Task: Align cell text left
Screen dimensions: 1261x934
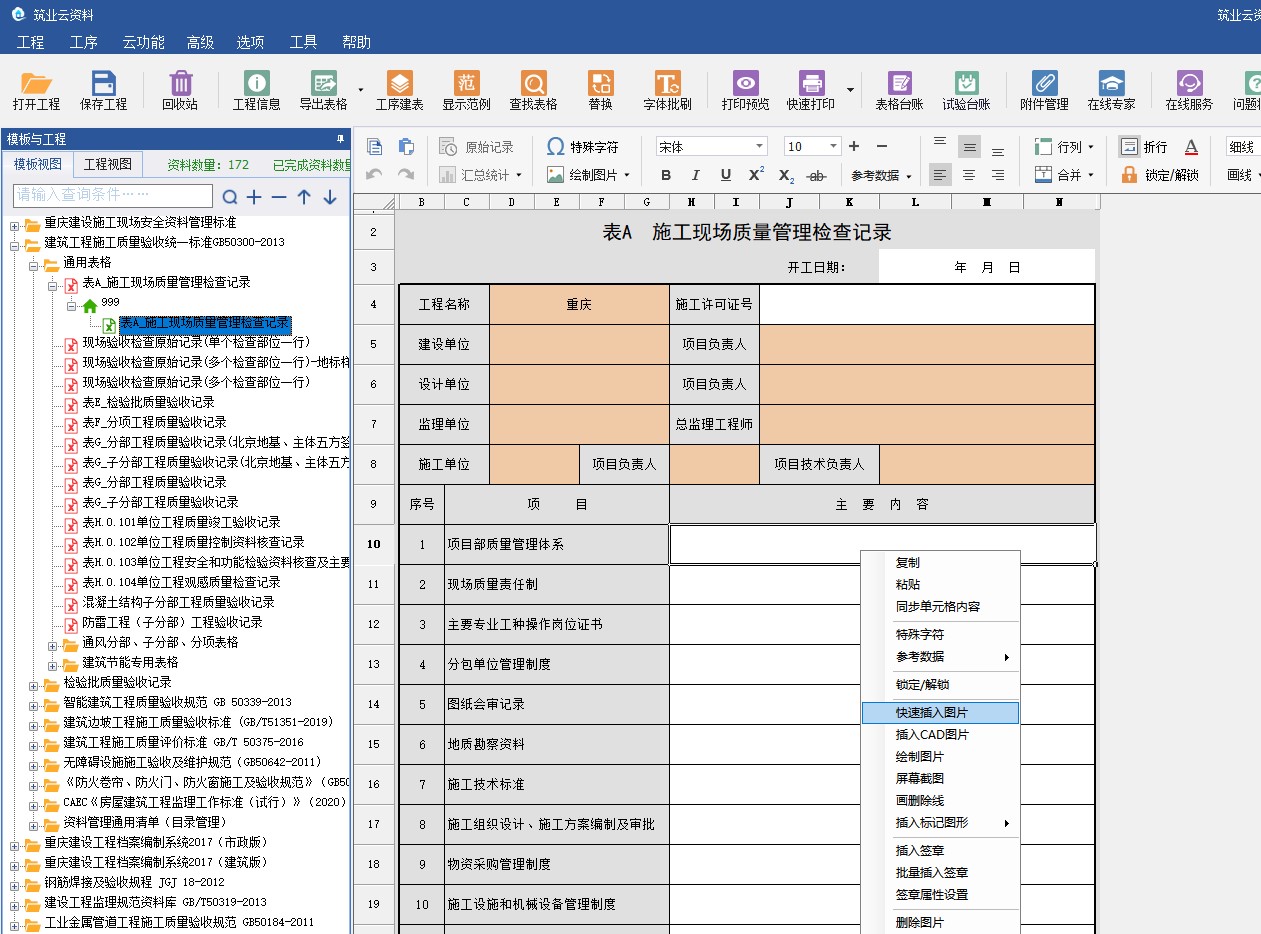Action: [940, 175]
